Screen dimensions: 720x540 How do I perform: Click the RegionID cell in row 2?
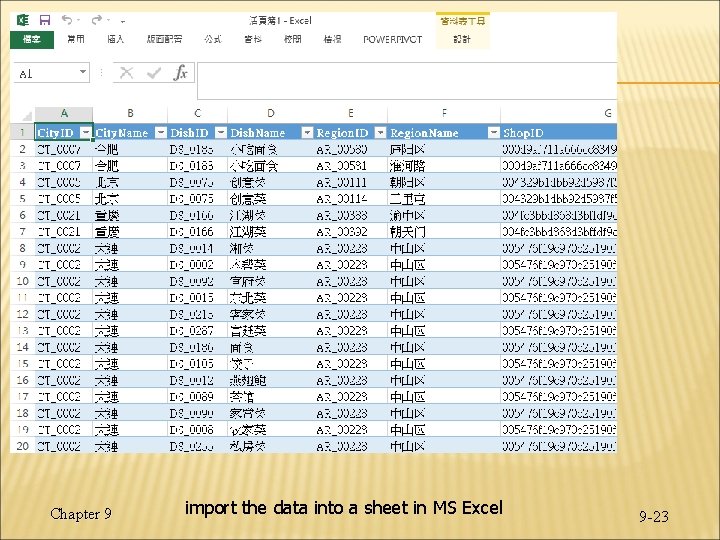[350, 149]
